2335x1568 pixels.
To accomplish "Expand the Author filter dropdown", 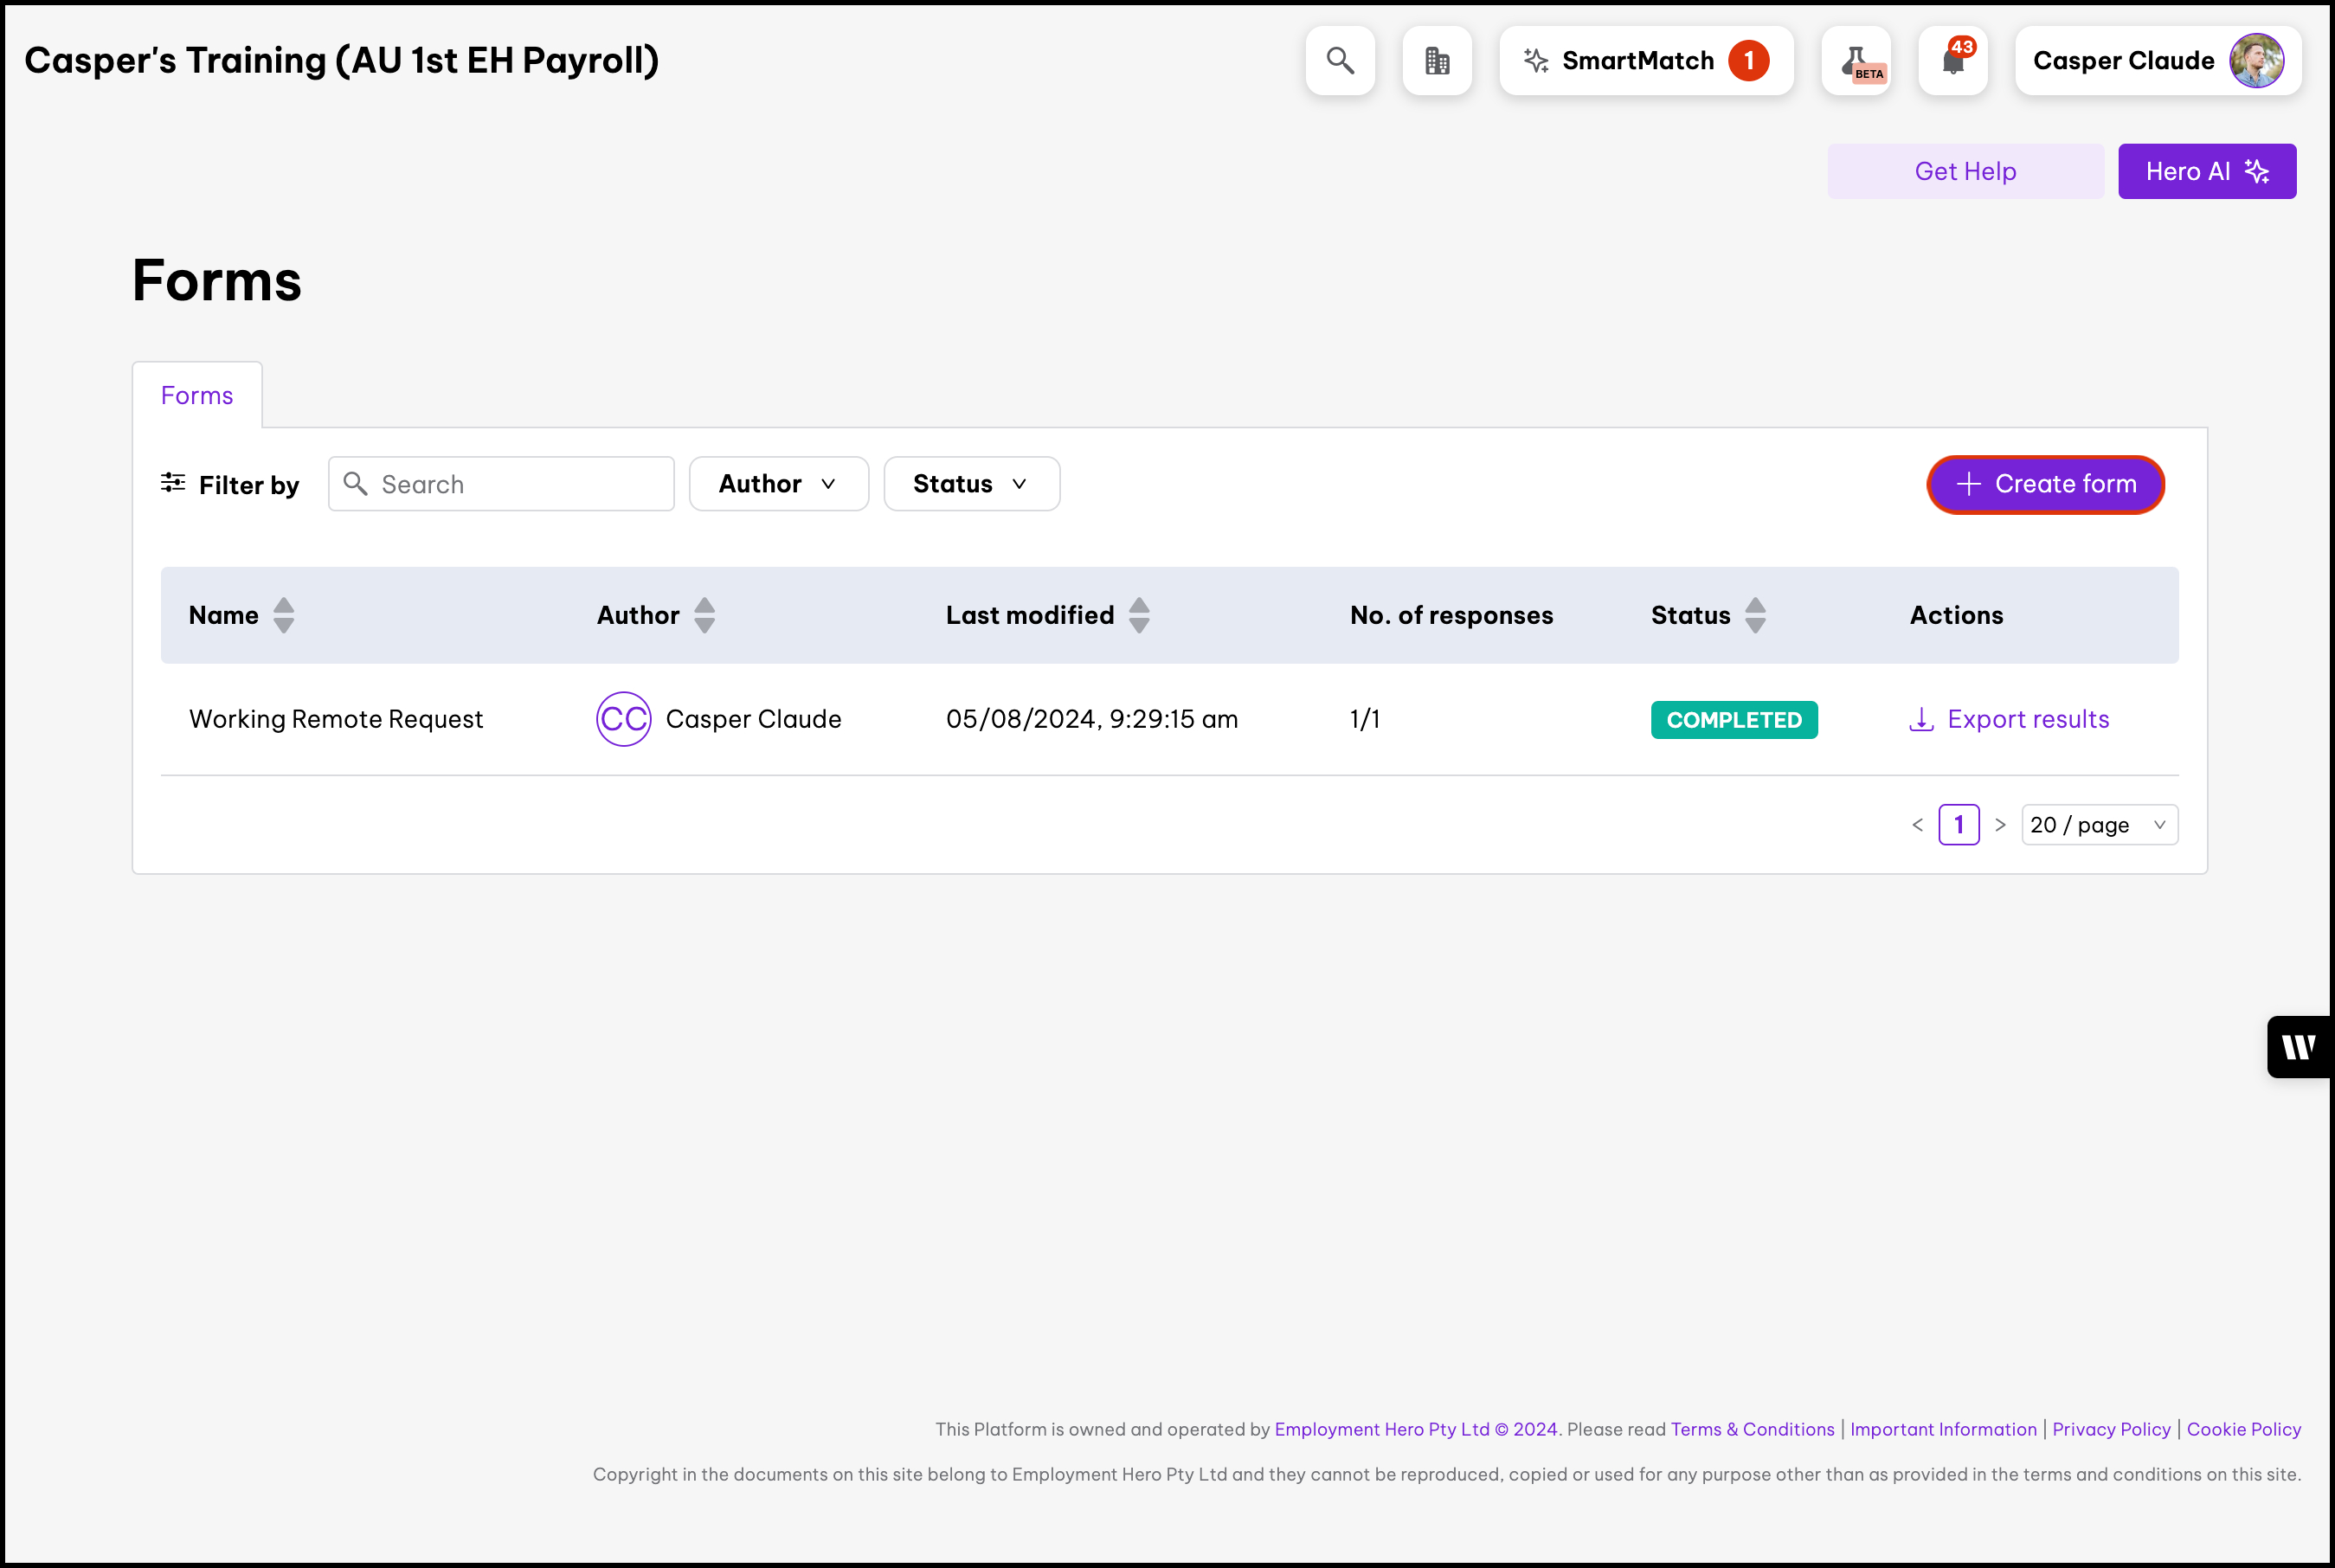I will pos(779,484).
